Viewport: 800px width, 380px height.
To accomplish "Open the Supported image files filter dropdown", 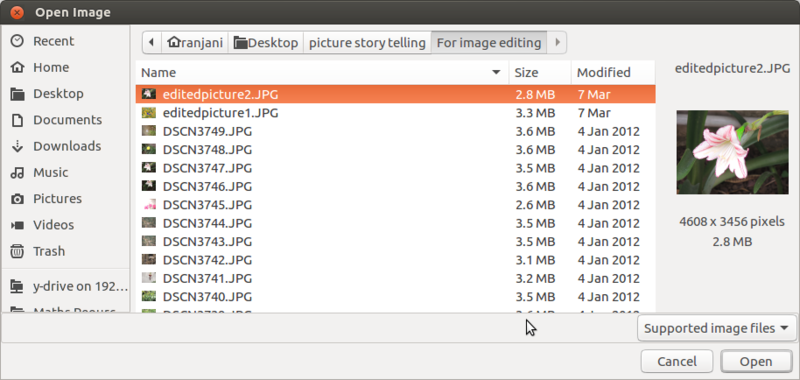I will tap(716, 328).
